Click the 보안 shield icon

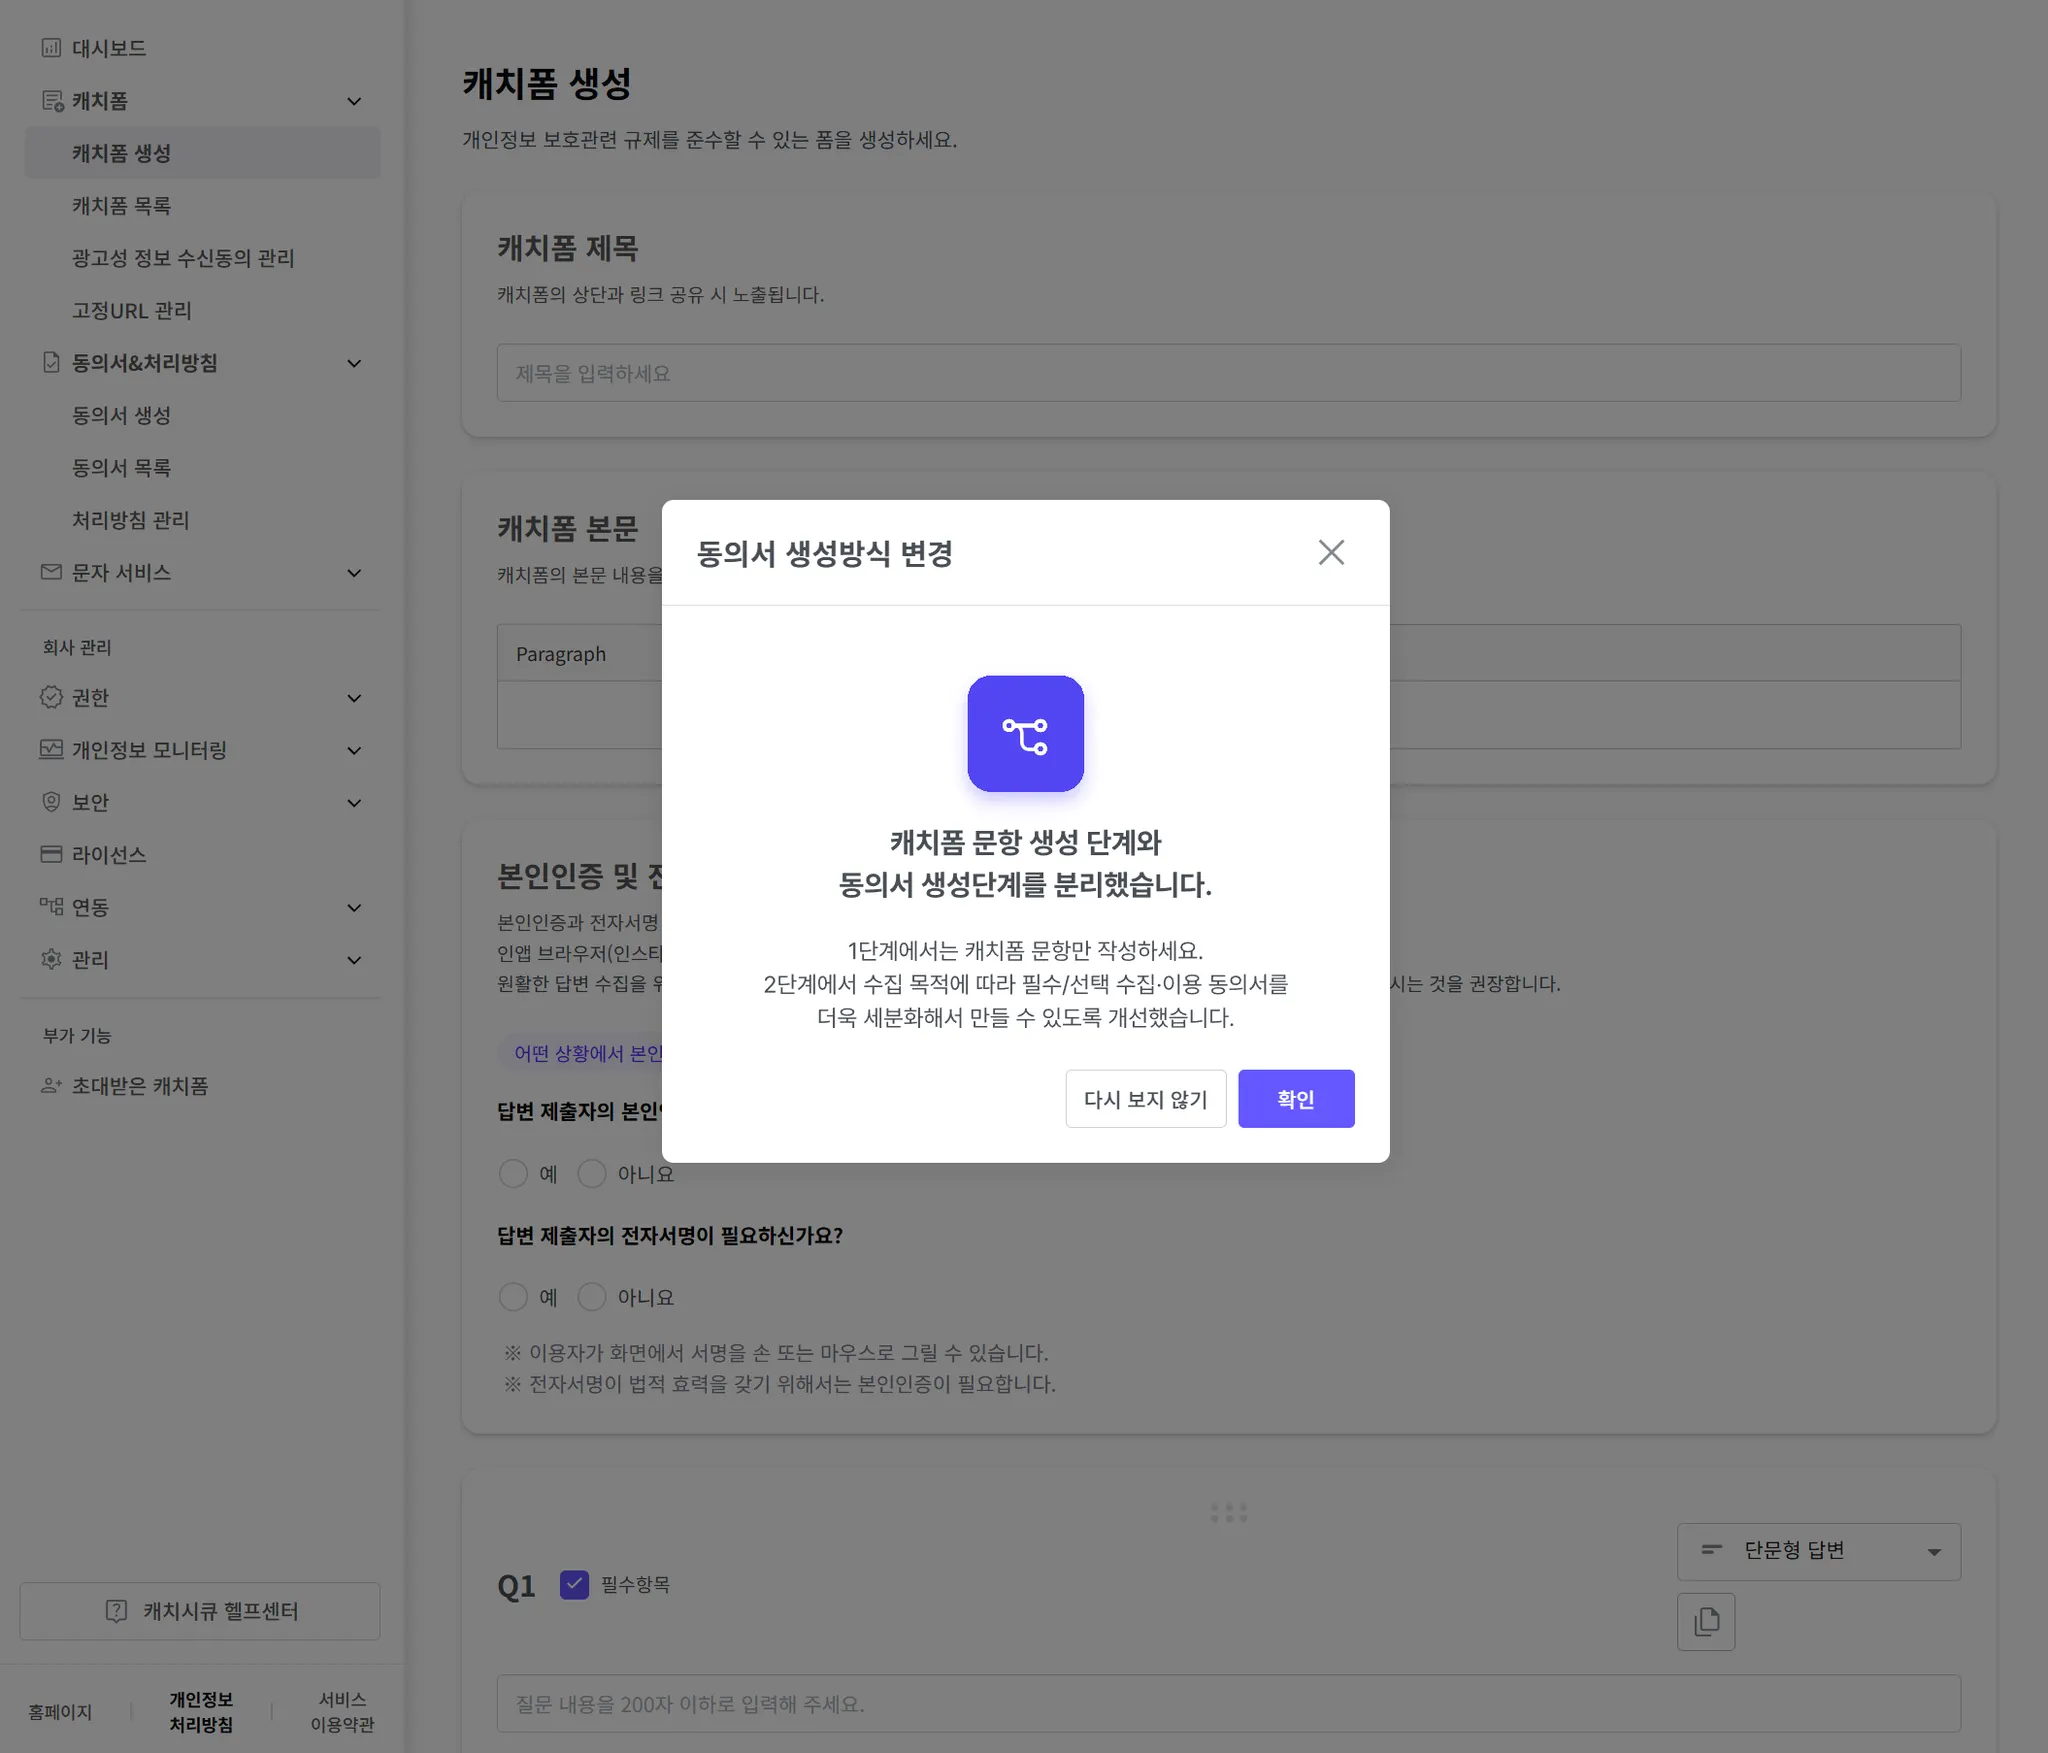tap(51, 802)
